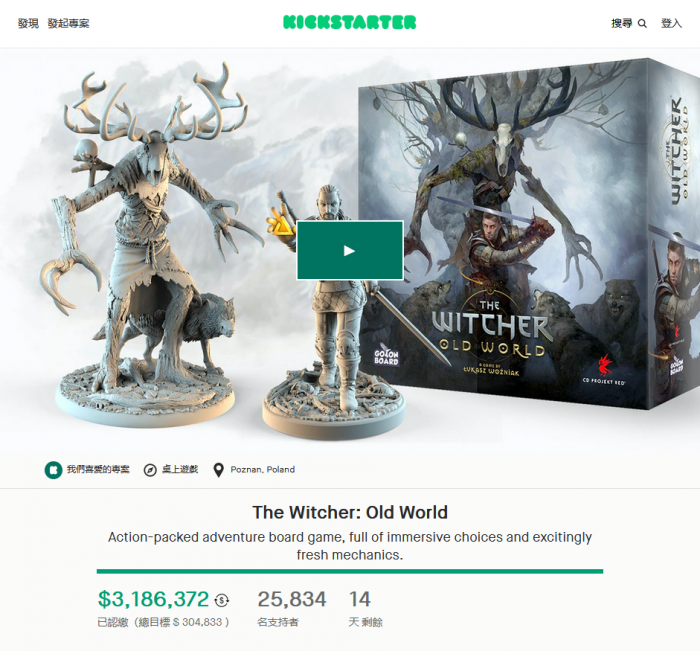Play the project video

350,250
